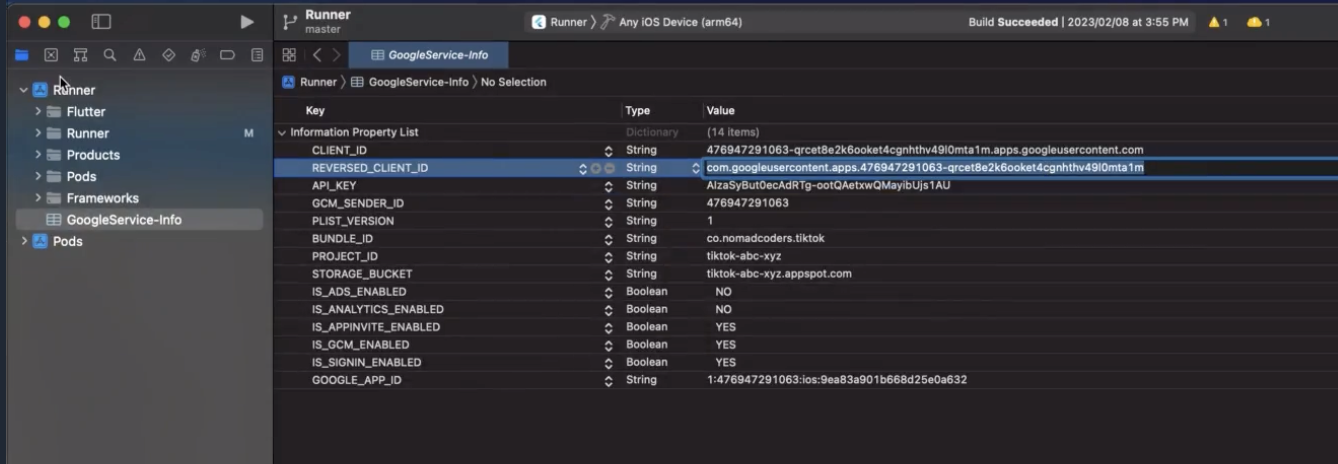Image resolution: width=1338 pixels, height=464 pixels.
Task: Click the GOOGLE_APP_ID value string
Action: [836, 380]
